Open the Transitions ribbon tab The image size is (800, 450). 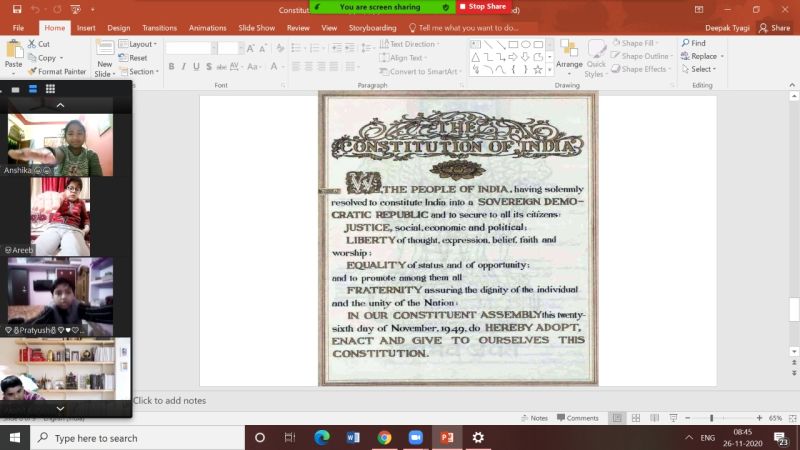click(x=159, y=28)
